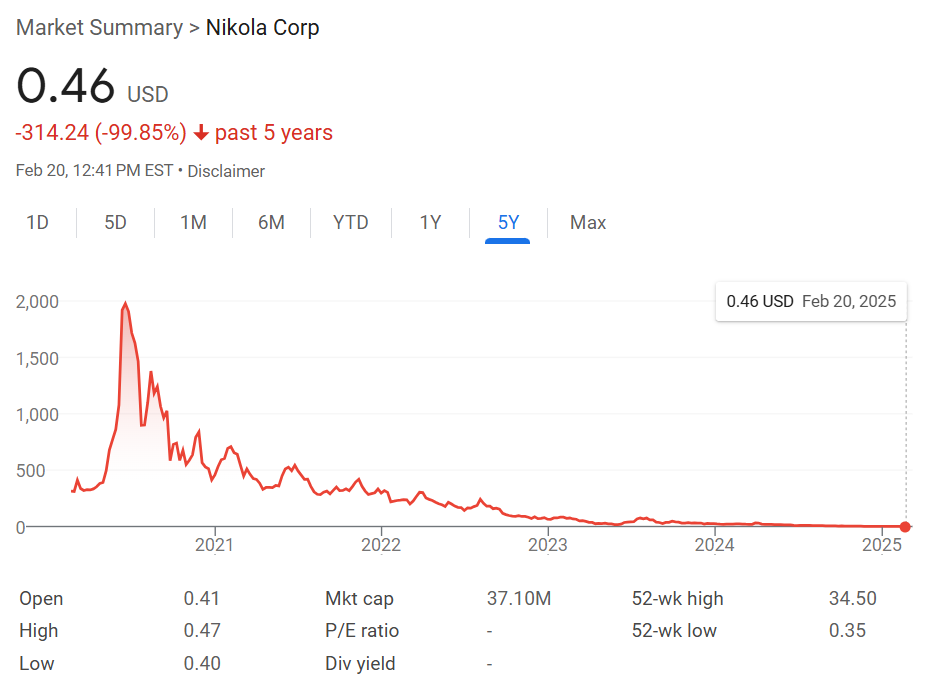The width and height of the screenshot is (937, 687).
Task: Click the 2,000 y-axis label
Action: pos(37,301)
